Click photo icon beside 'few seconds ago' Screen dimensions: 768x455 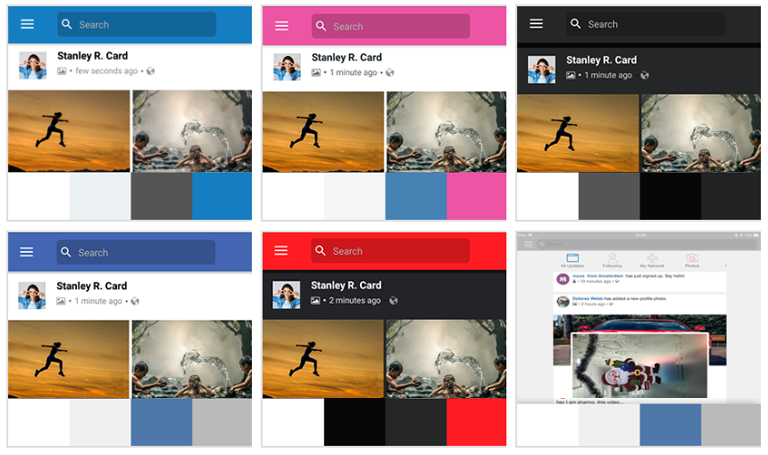62,71
